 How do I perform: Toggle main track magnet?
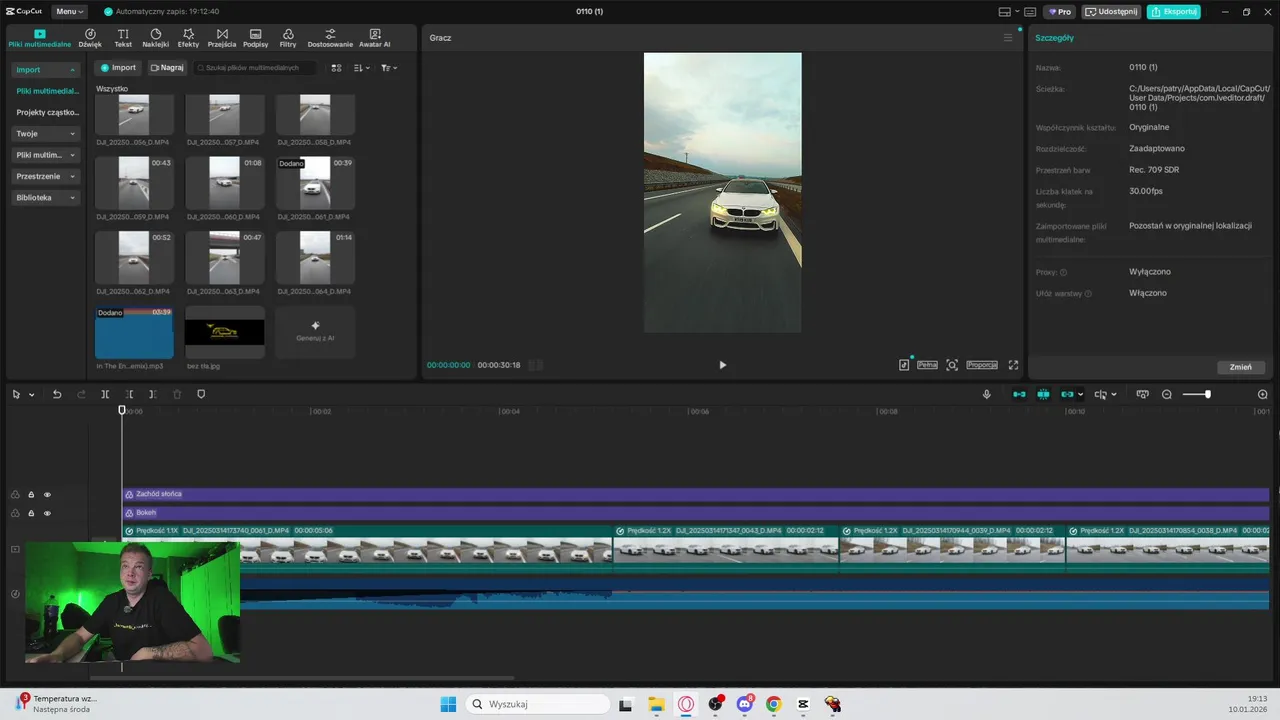click(1019, 395)
